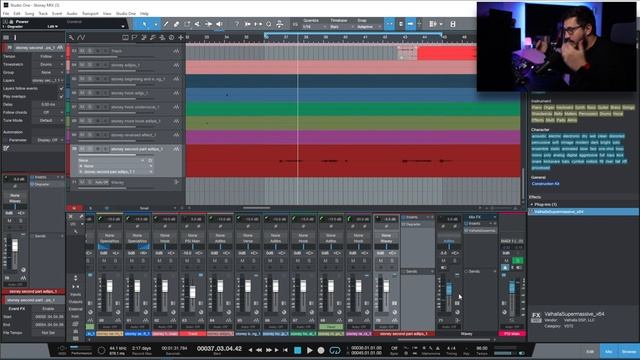The image size is (640, 360).
Task: Switch to the Browse tab
Action: (x=629, y=351)
